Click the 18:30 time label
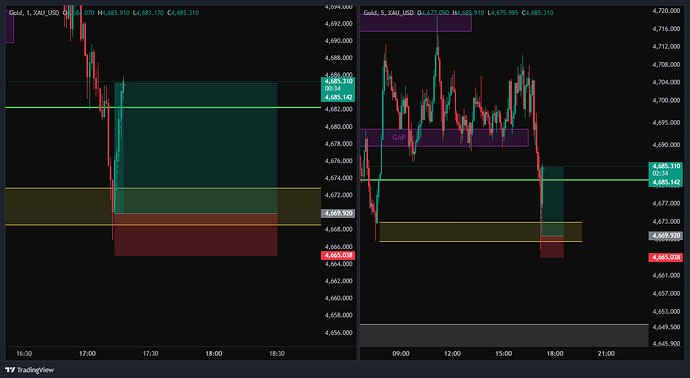690x378 pixels. [x=277, y=353]
